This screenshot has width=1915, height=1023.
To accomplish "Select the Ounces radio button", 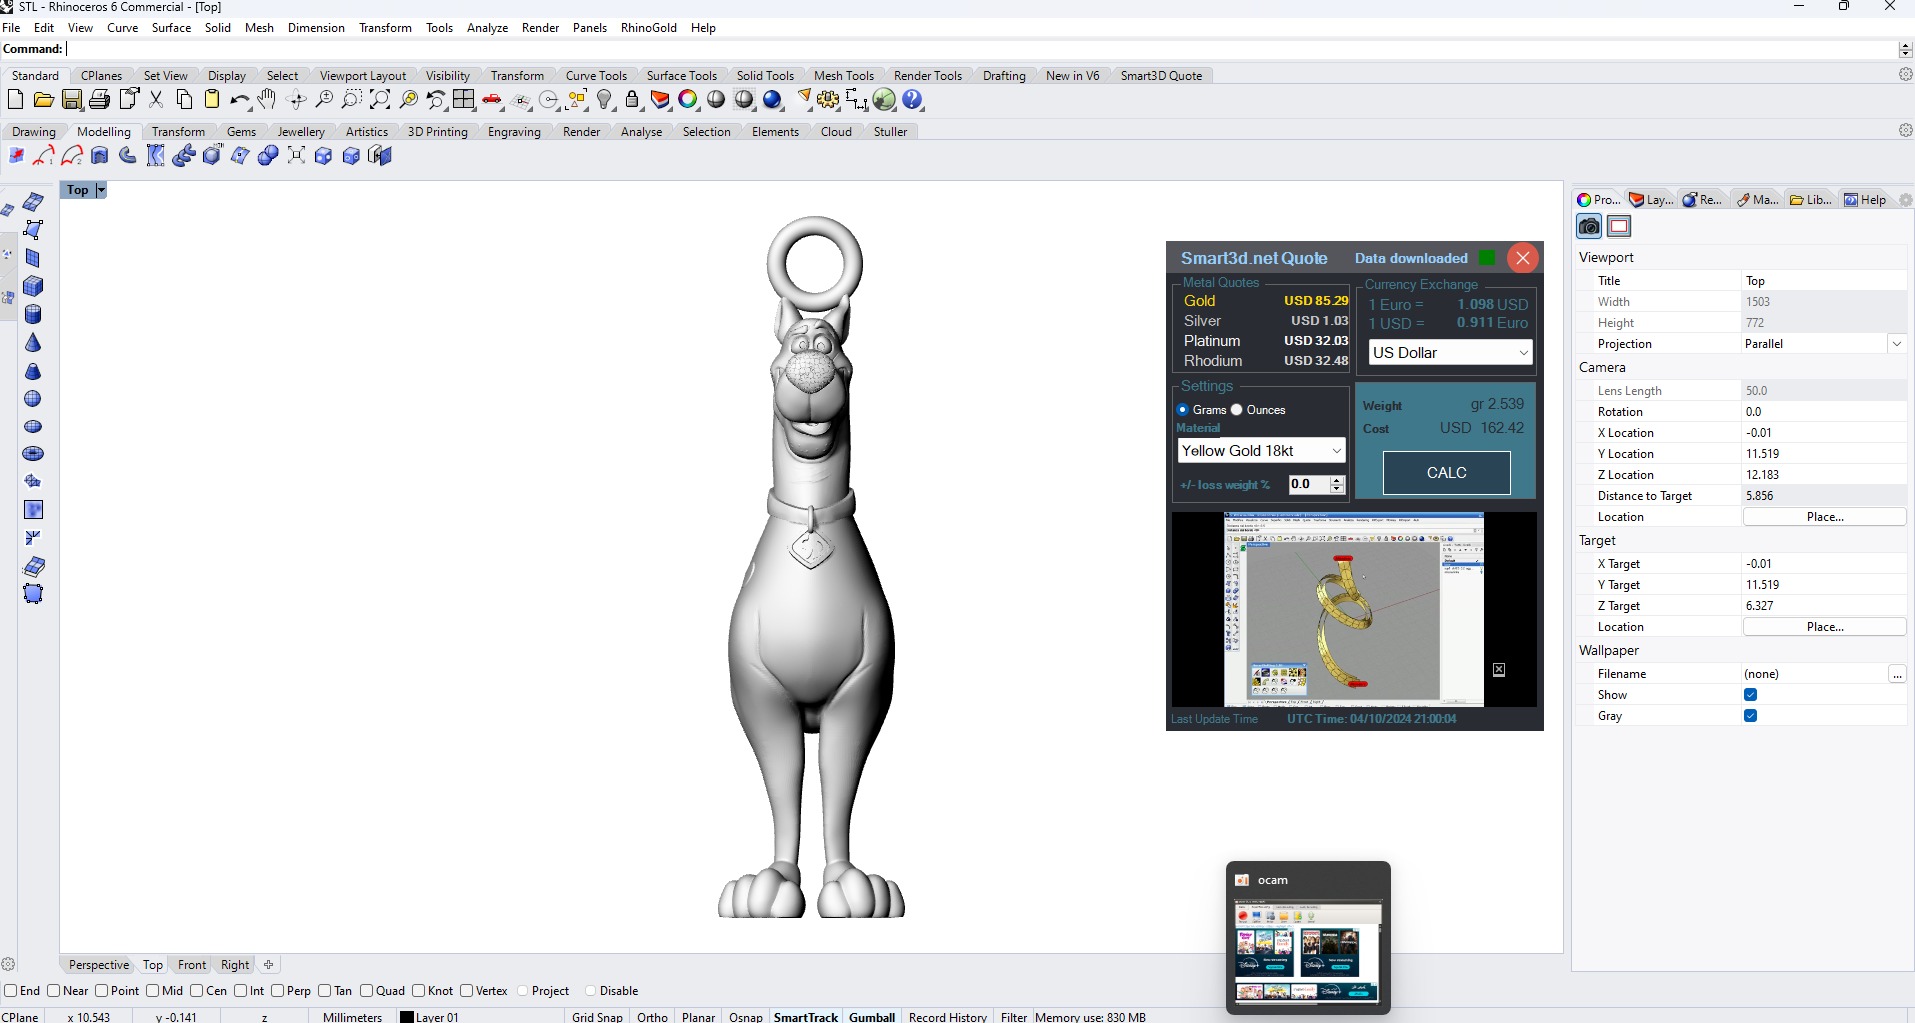I will coord(1237,410).
